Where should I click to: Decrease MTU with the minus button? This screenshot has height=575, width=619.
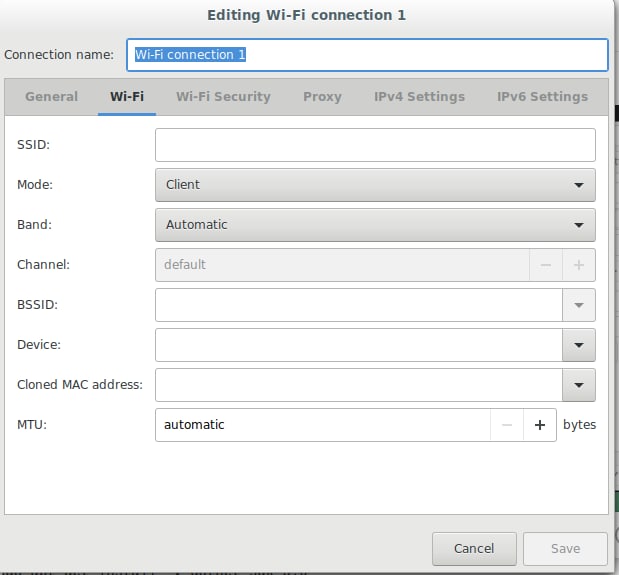[x=507, y=425]
